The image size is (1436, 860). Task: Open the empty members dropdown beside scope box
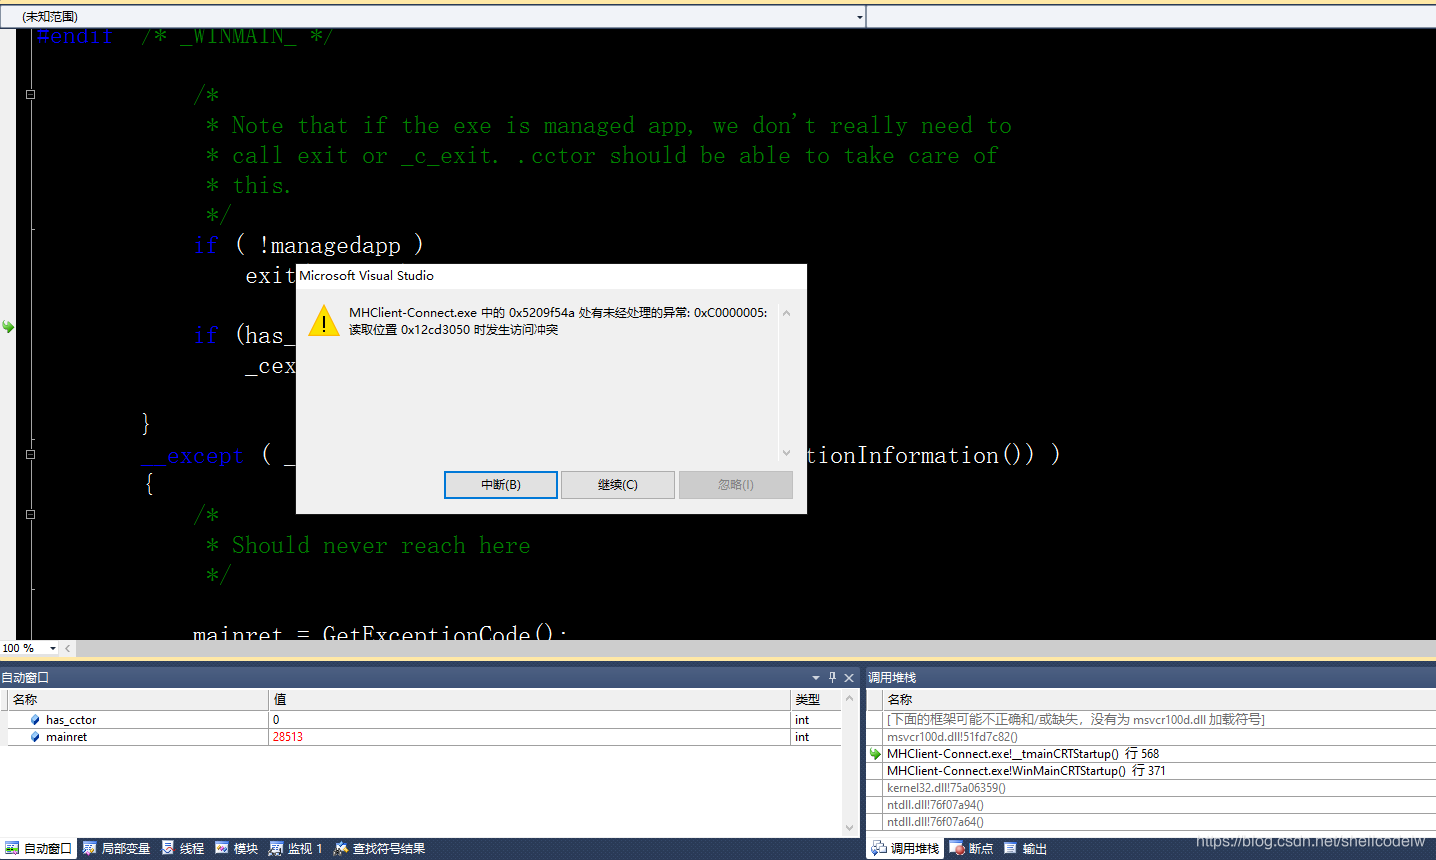tap(1151, 17)
